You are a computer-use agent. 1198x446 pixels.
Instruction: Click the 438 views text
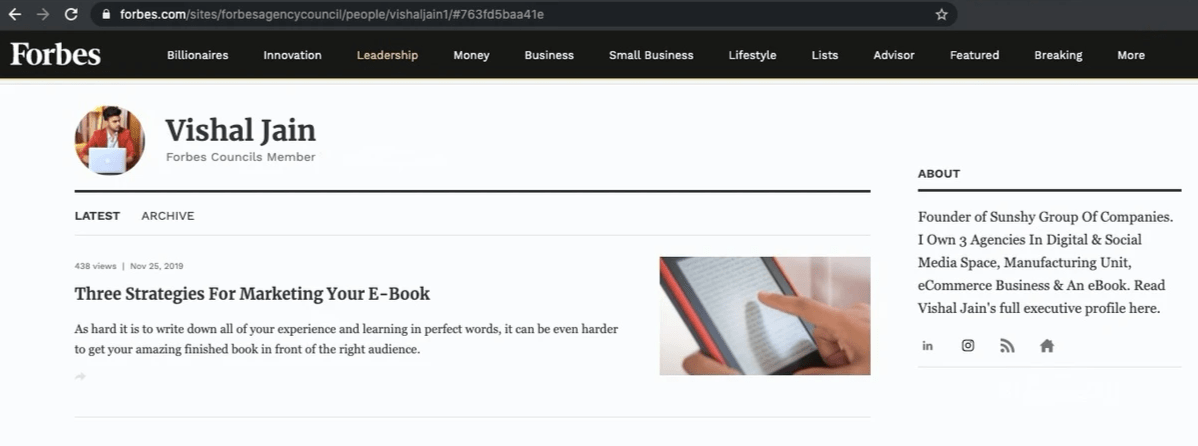(96, 267)
